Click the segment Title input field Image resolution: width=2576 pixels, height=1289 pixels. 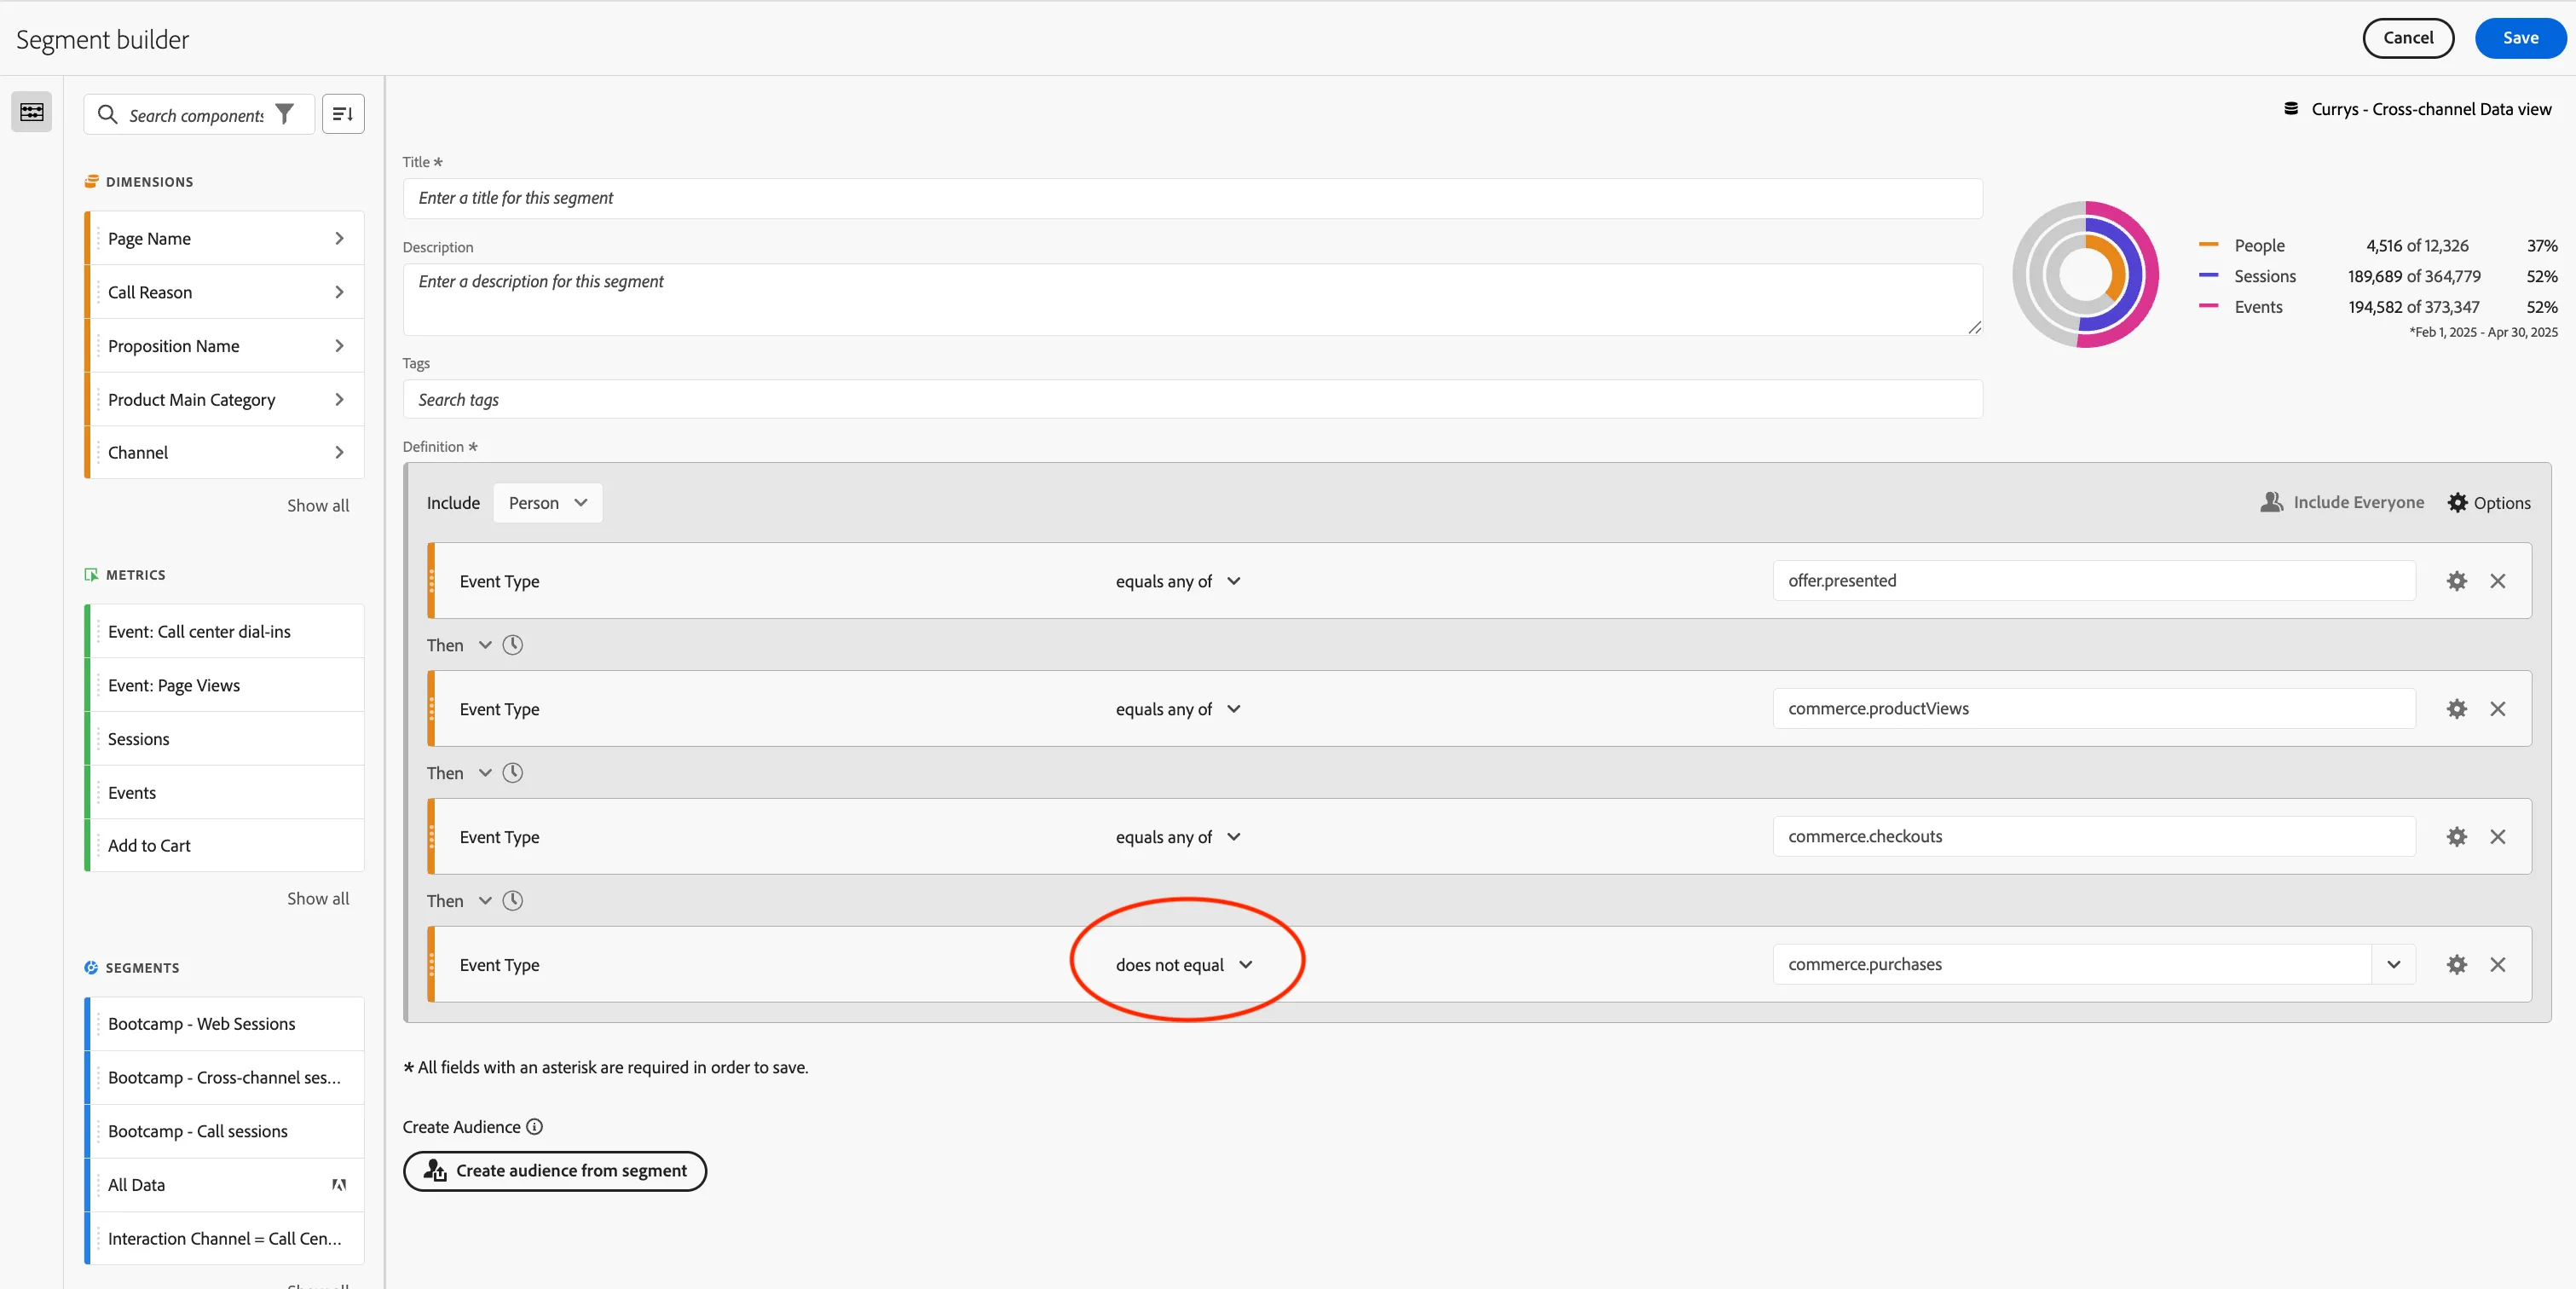tap(1192, 198)
